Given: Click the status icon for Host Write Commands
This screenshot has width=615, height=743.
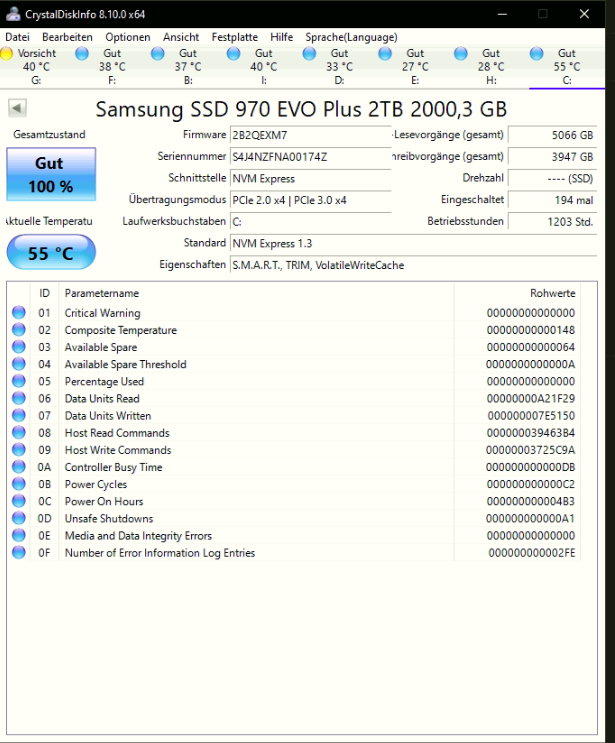Looking at the screenshot, I should click(x=18, y=450).
